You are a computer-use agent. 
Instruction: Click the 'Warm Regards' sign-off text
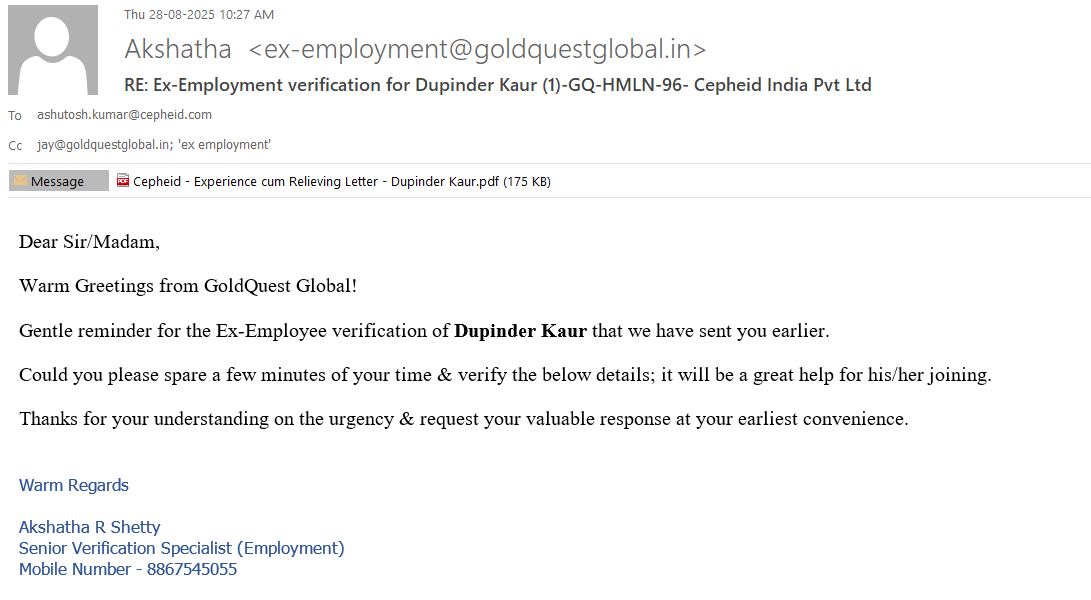(x=74, y=485)
